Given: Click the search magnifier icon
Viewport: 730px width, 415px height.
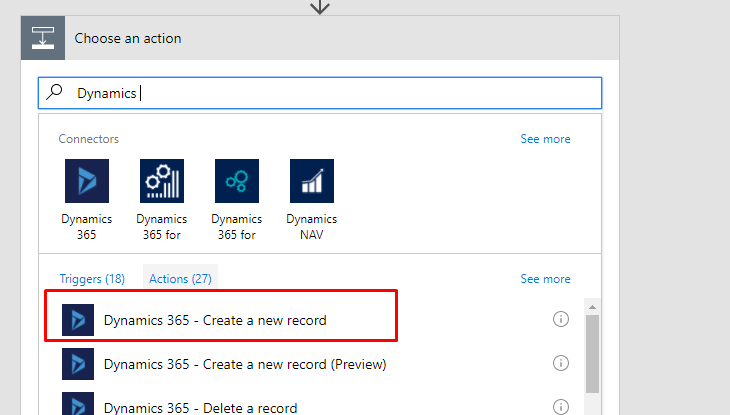Looking at the screenshot, I should [x=54, y=92].
